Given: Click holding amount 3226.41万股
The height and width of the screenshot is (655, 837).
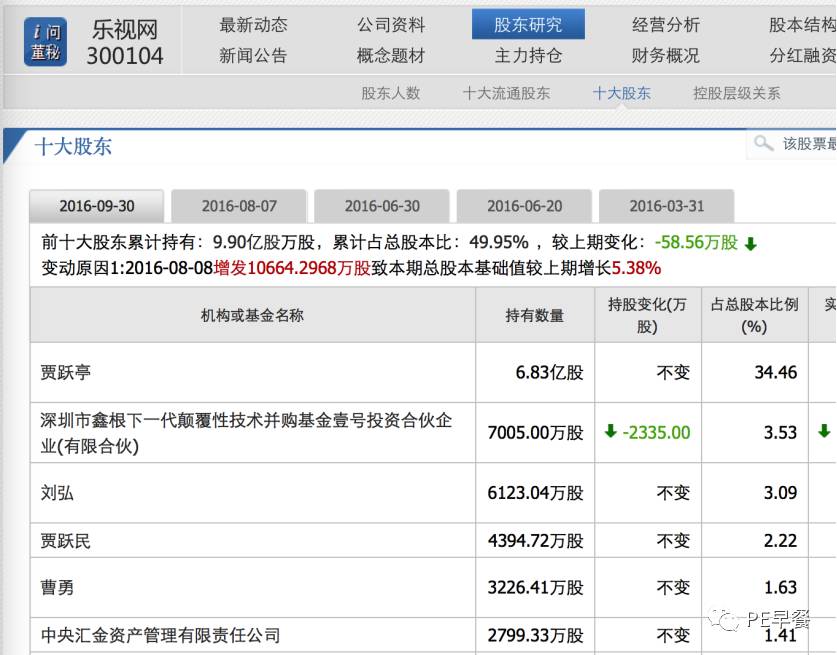Looking at the screenshot, I should tap(535, 588).
